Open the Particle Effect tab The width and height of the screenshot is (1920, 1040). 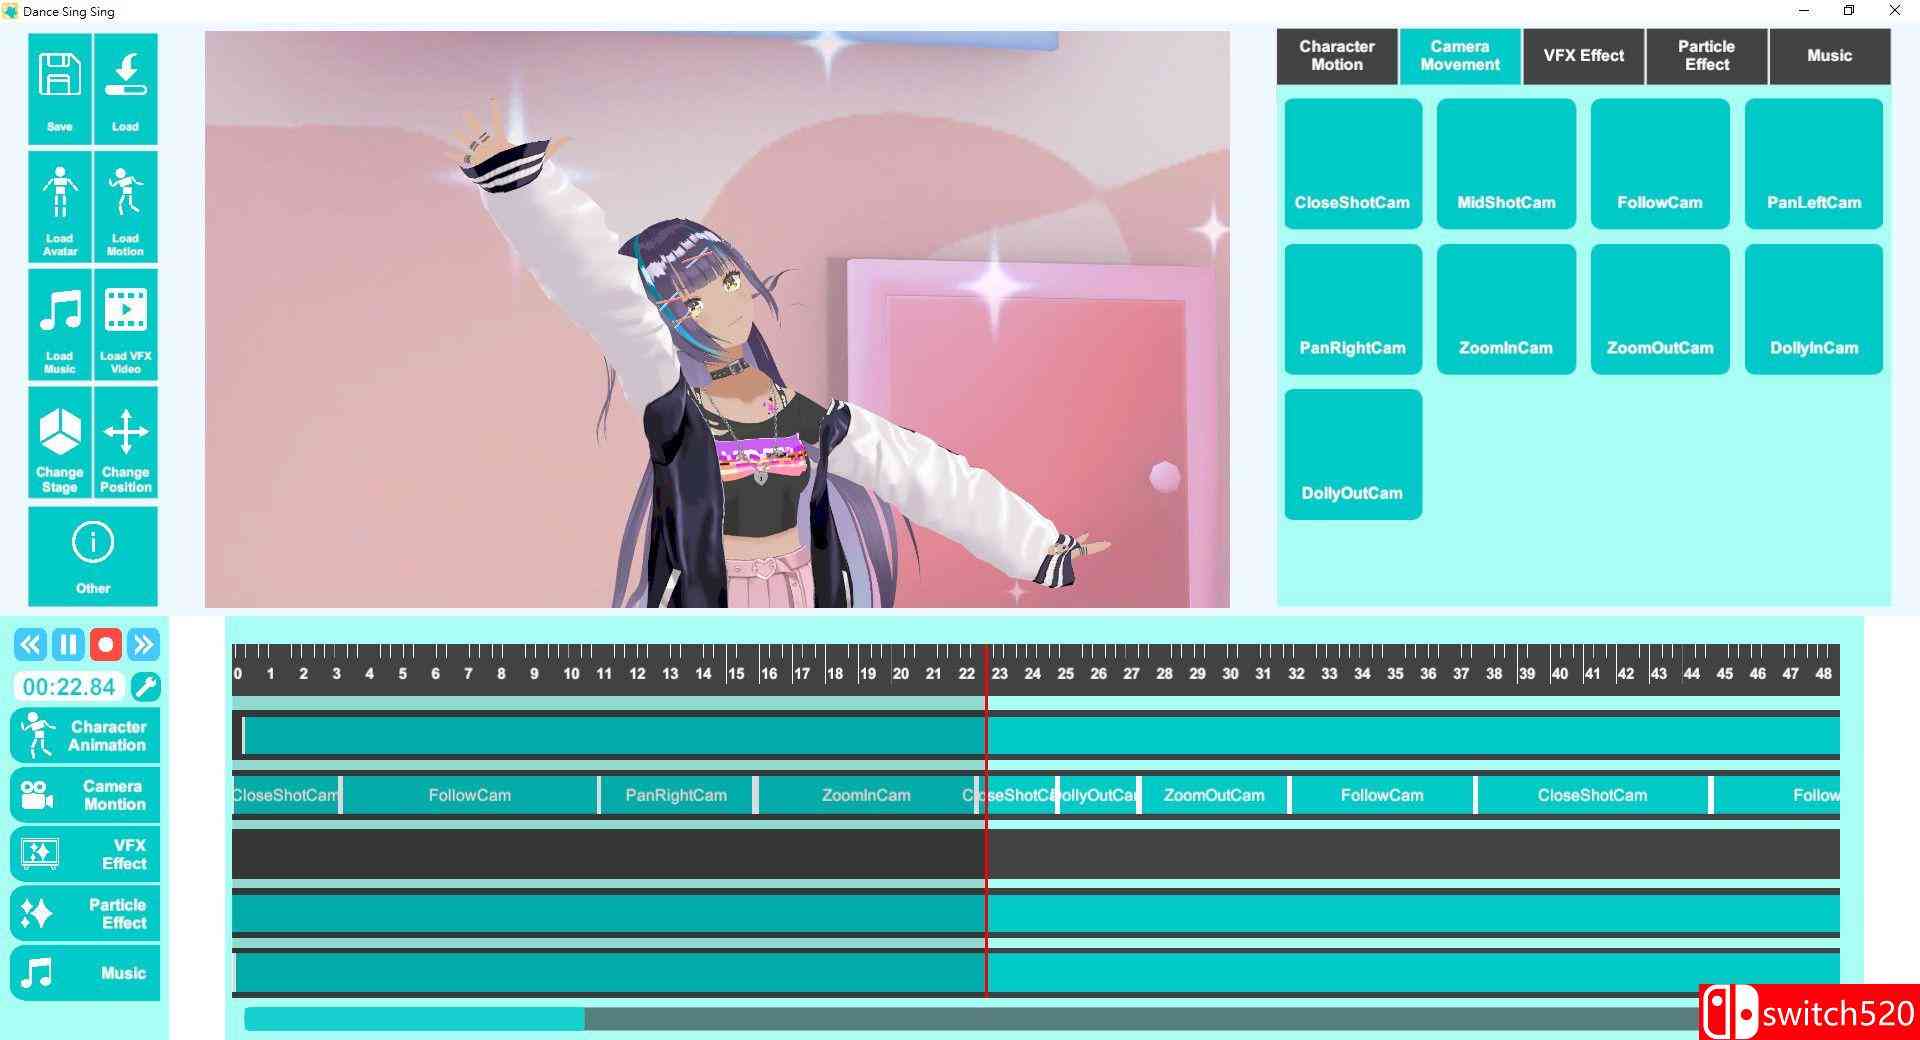(x=1706, y=56)
